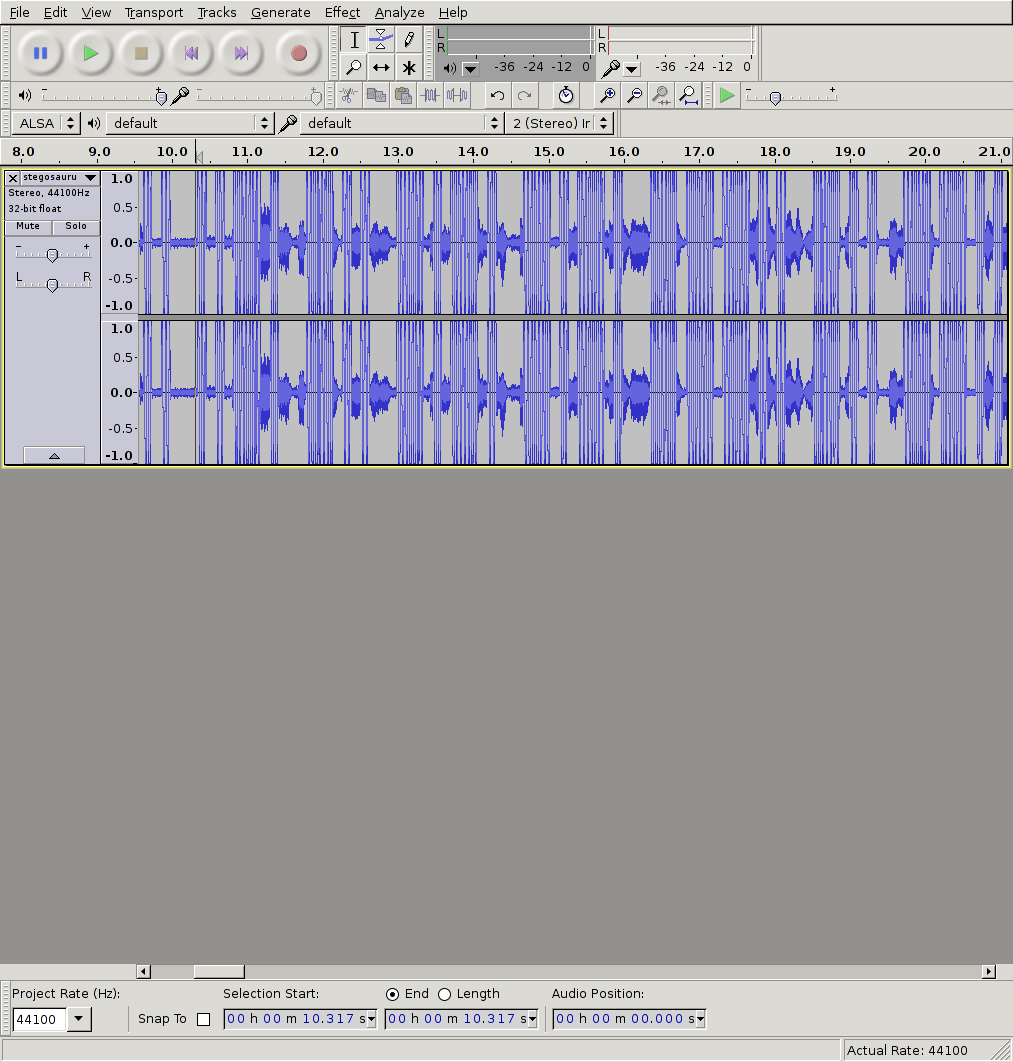The width and height of the screenshot is (1013, 1062).
Task: Click the Fit project zoom icon
Action: pos(688,95)
